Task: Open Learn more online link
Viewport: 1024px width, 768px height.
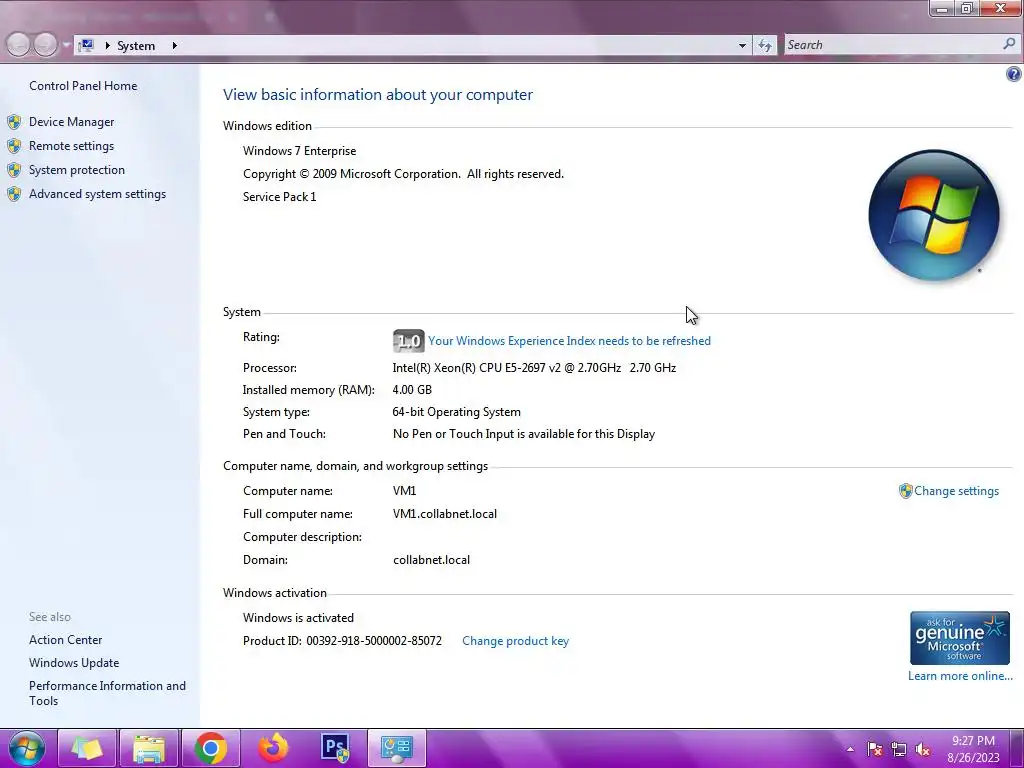Action: pos(960,676)
